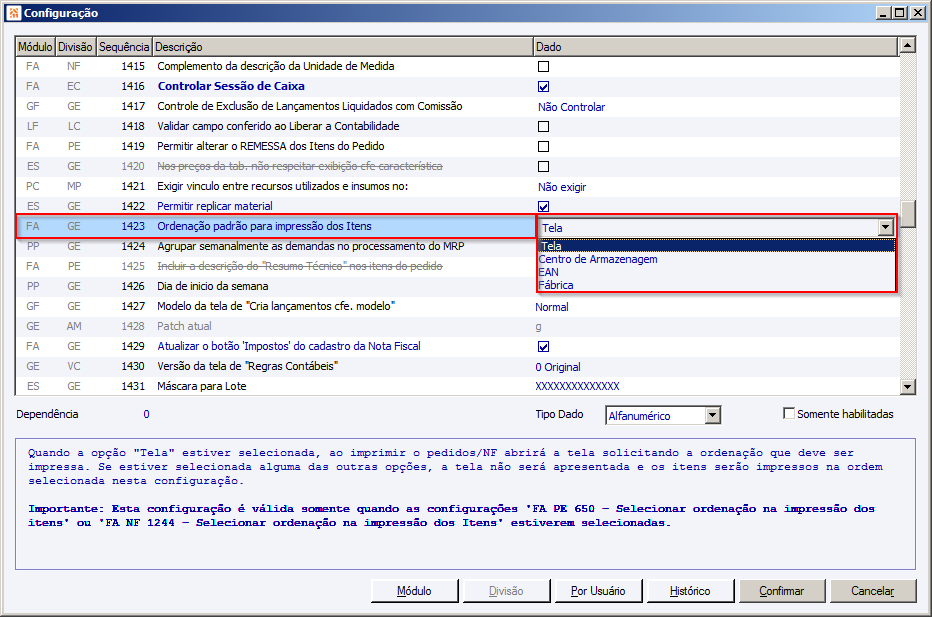This screenshot has height=617, width=932.
Task: Open the Tipo Dado Alfanumérico dropdown
Action: (x=713, y=415)
